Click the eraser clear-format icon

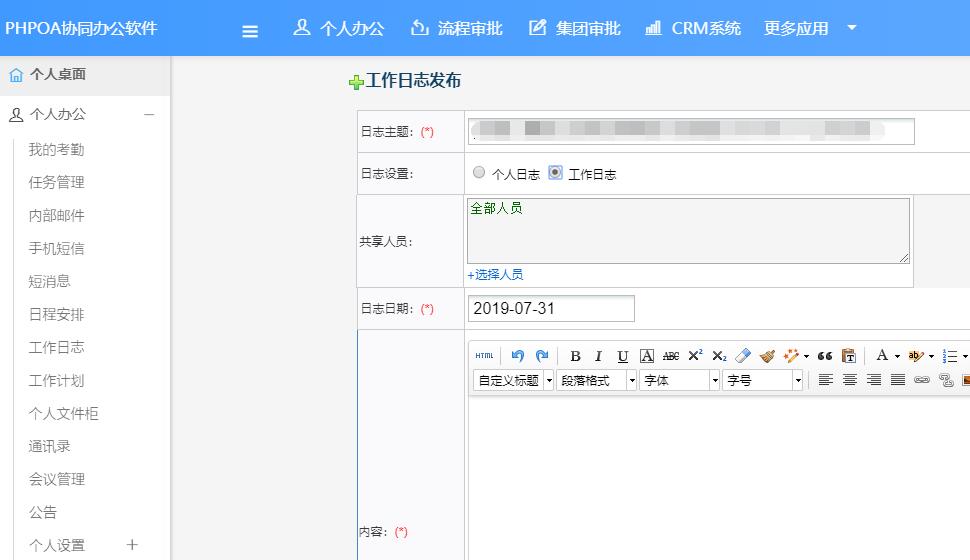point(743,356)
